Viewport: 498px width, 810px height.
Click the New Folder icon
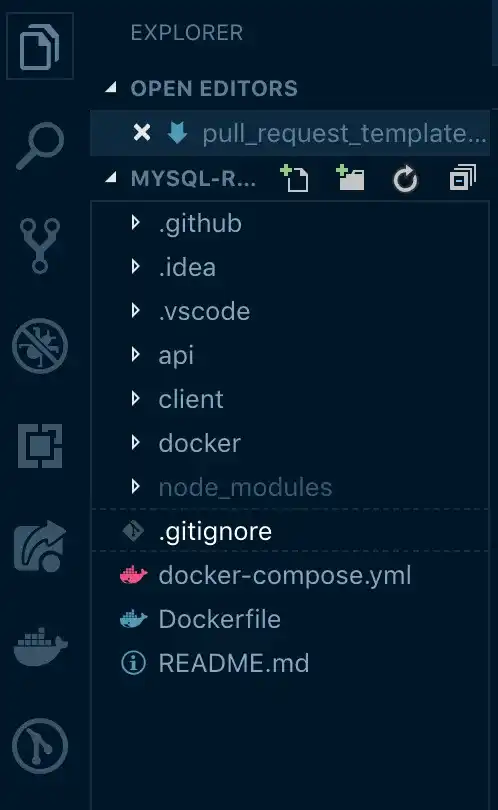[x=350, y=178]
